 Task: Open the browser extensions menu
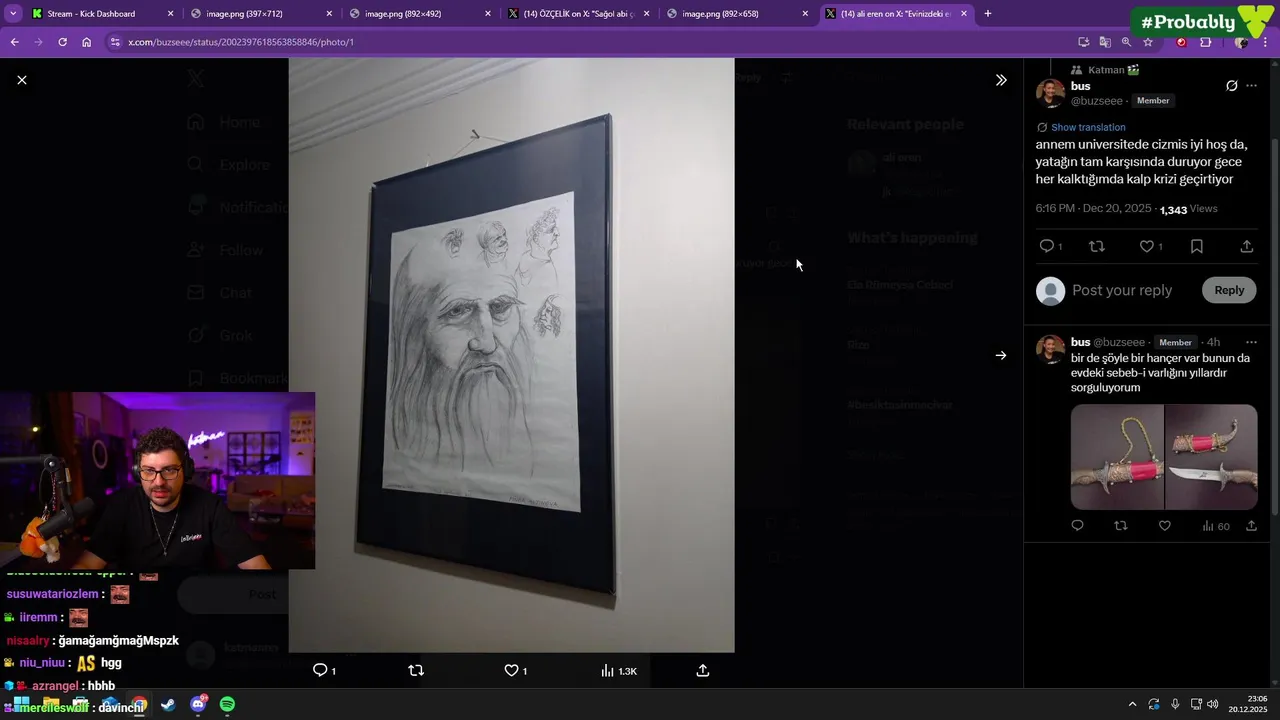(1205, 42)
